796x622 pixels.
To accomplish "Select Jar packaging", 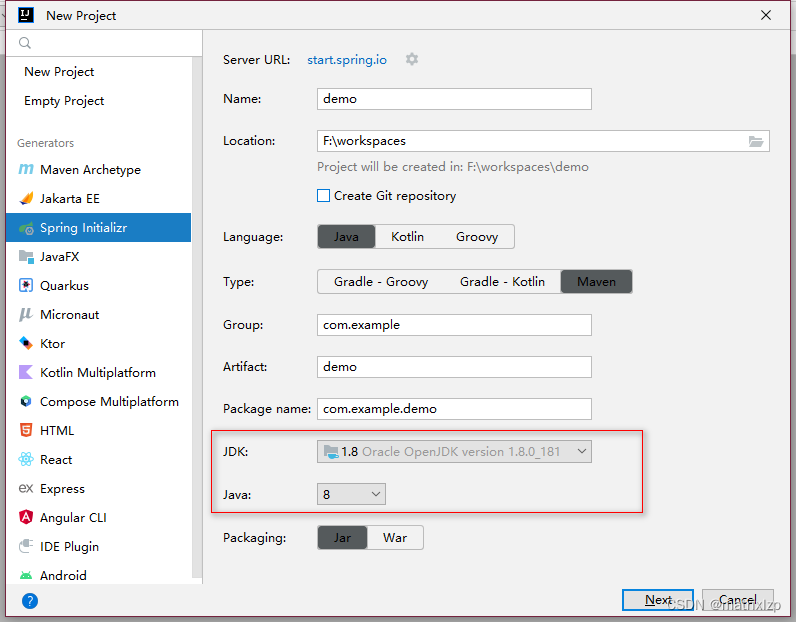I will (342, 538).
